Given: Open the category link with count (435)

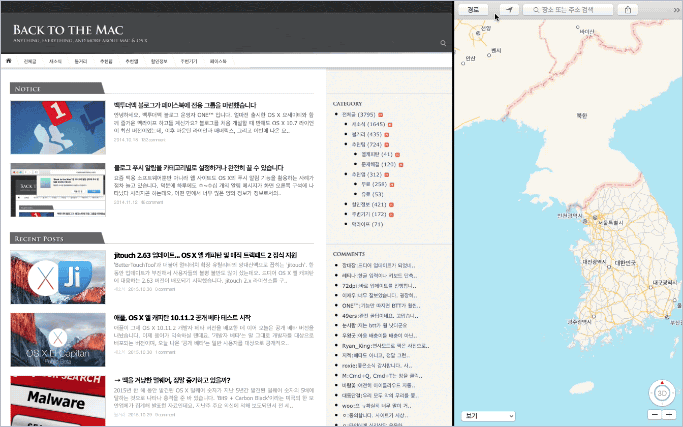Looking at the screenshot, I should 367,135.
